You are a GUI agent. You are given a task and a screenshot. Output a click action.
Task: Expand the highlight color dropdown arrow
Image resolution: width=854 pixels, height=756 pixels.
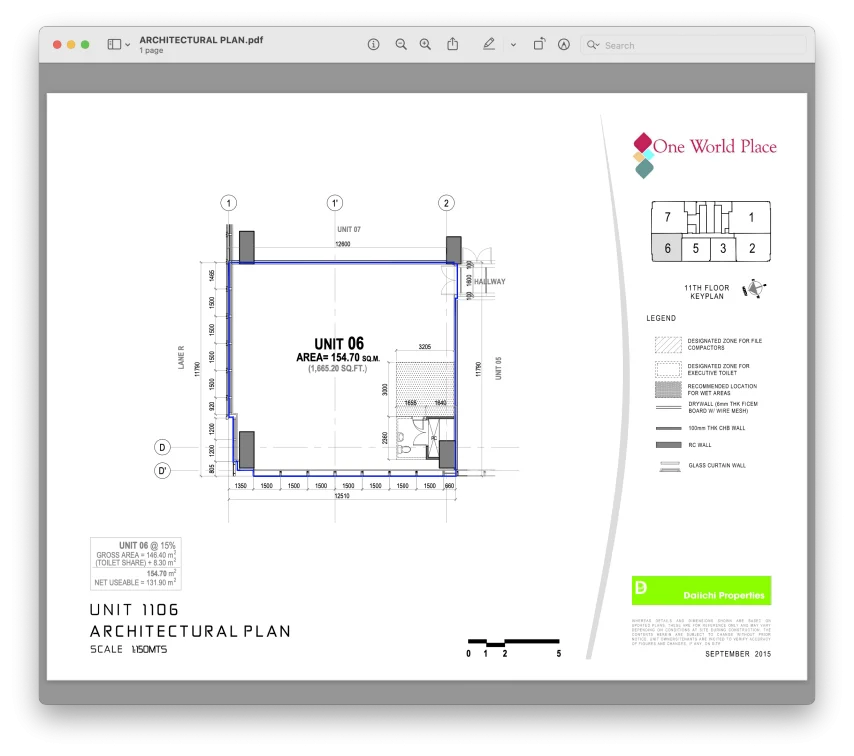513,45
